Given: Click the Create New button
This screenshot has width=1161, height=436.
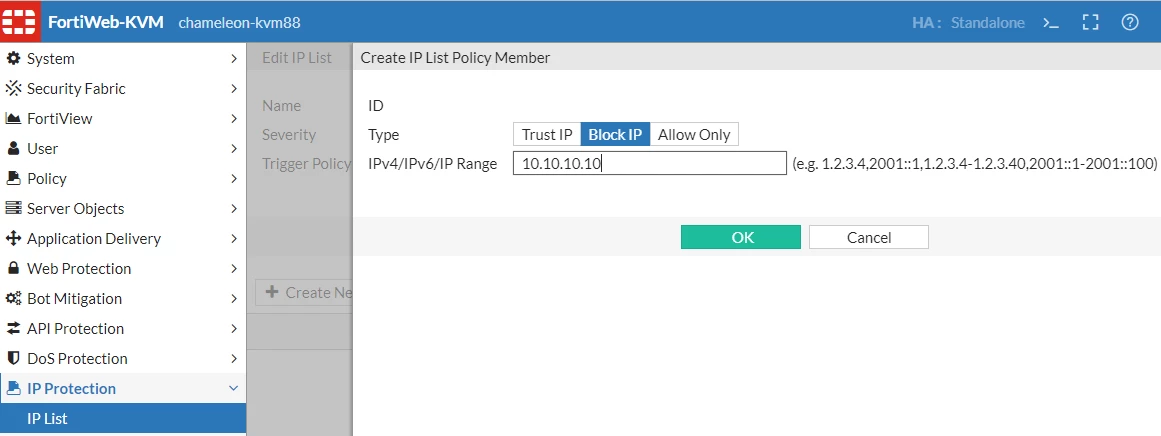Looking at the screenshot, I should click(304, 292).
